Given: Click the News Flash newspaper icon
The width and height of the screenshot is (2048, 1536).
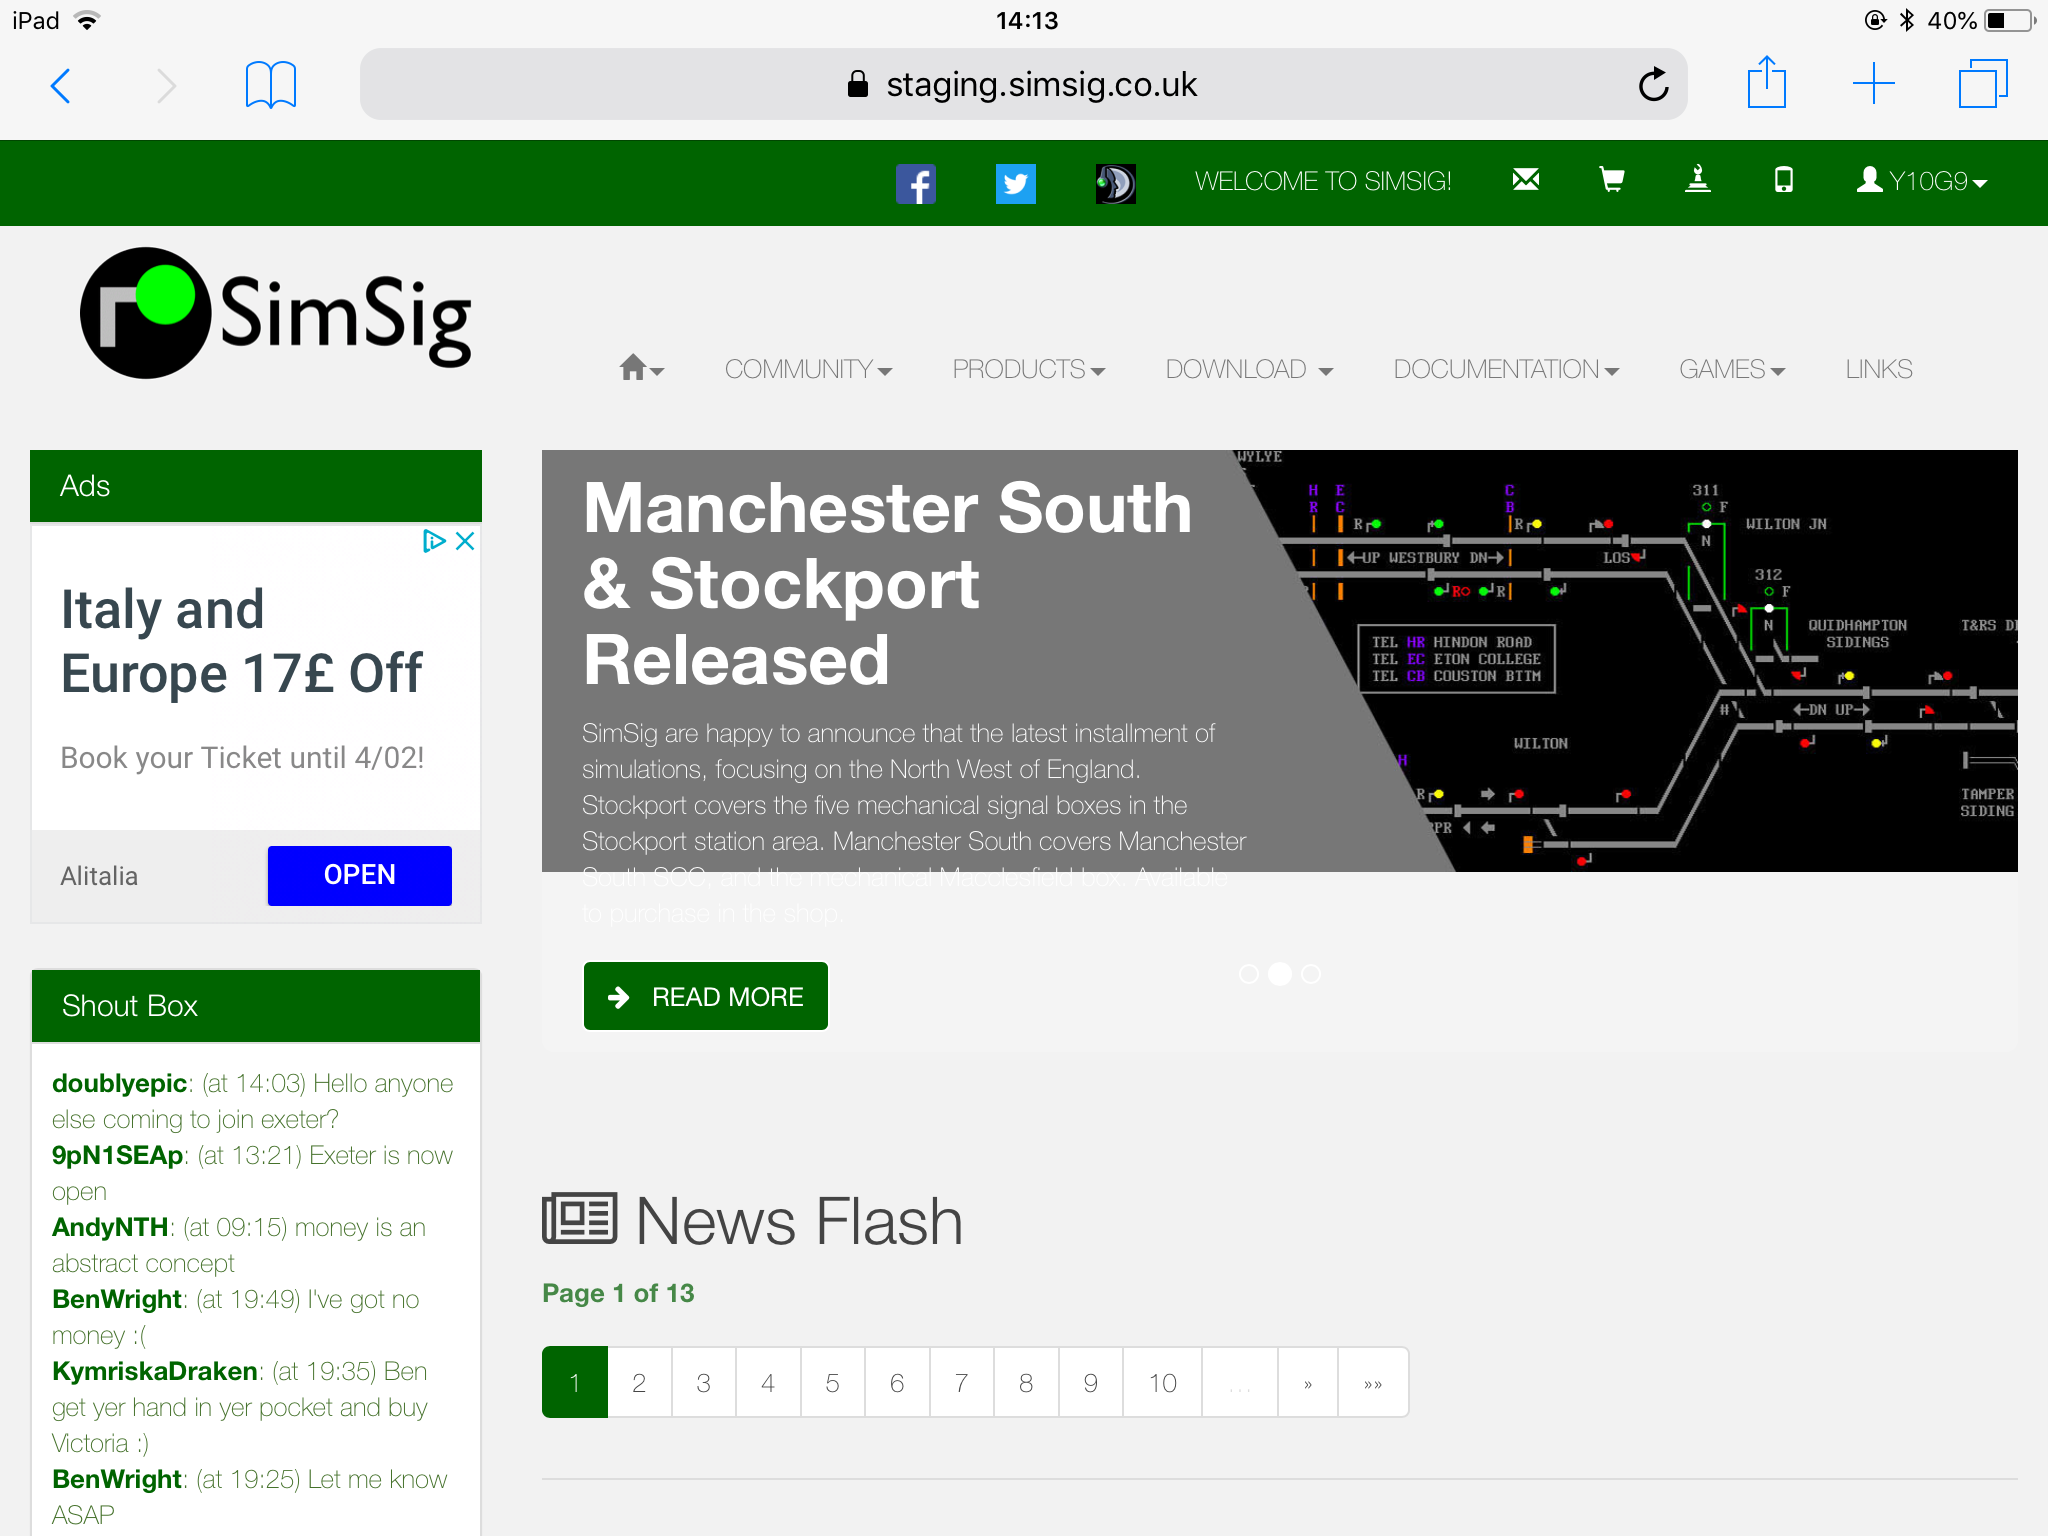Looking at the screenshot, I should 580,1218.
